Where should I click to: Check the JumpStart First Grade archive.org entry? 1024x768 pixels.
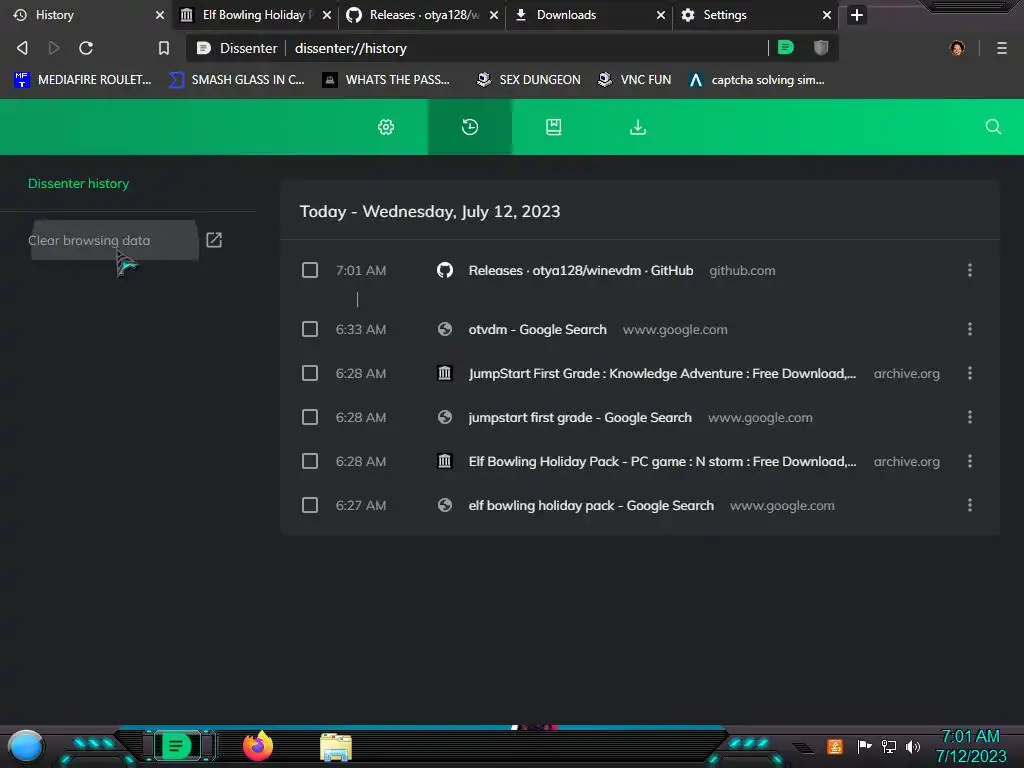[x=310, y=373]
